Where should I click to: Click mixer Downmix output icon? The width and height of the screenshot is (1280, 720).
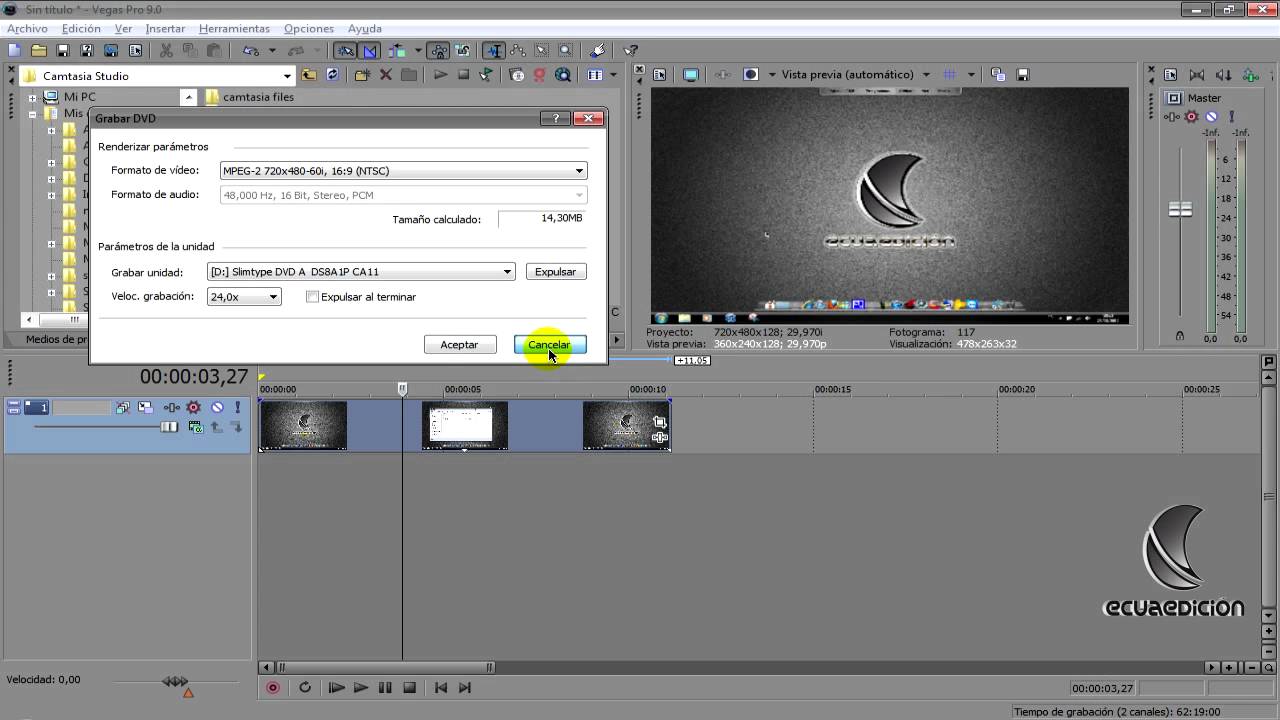1198,75
